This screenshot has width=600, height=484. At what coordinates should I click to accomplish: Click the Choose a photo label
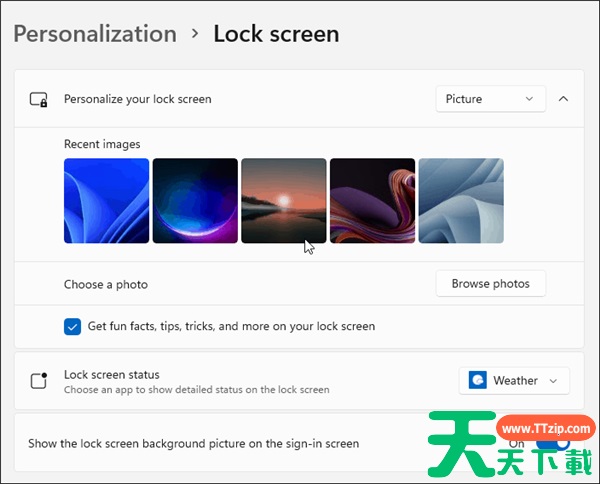click(x=106, y=285)
